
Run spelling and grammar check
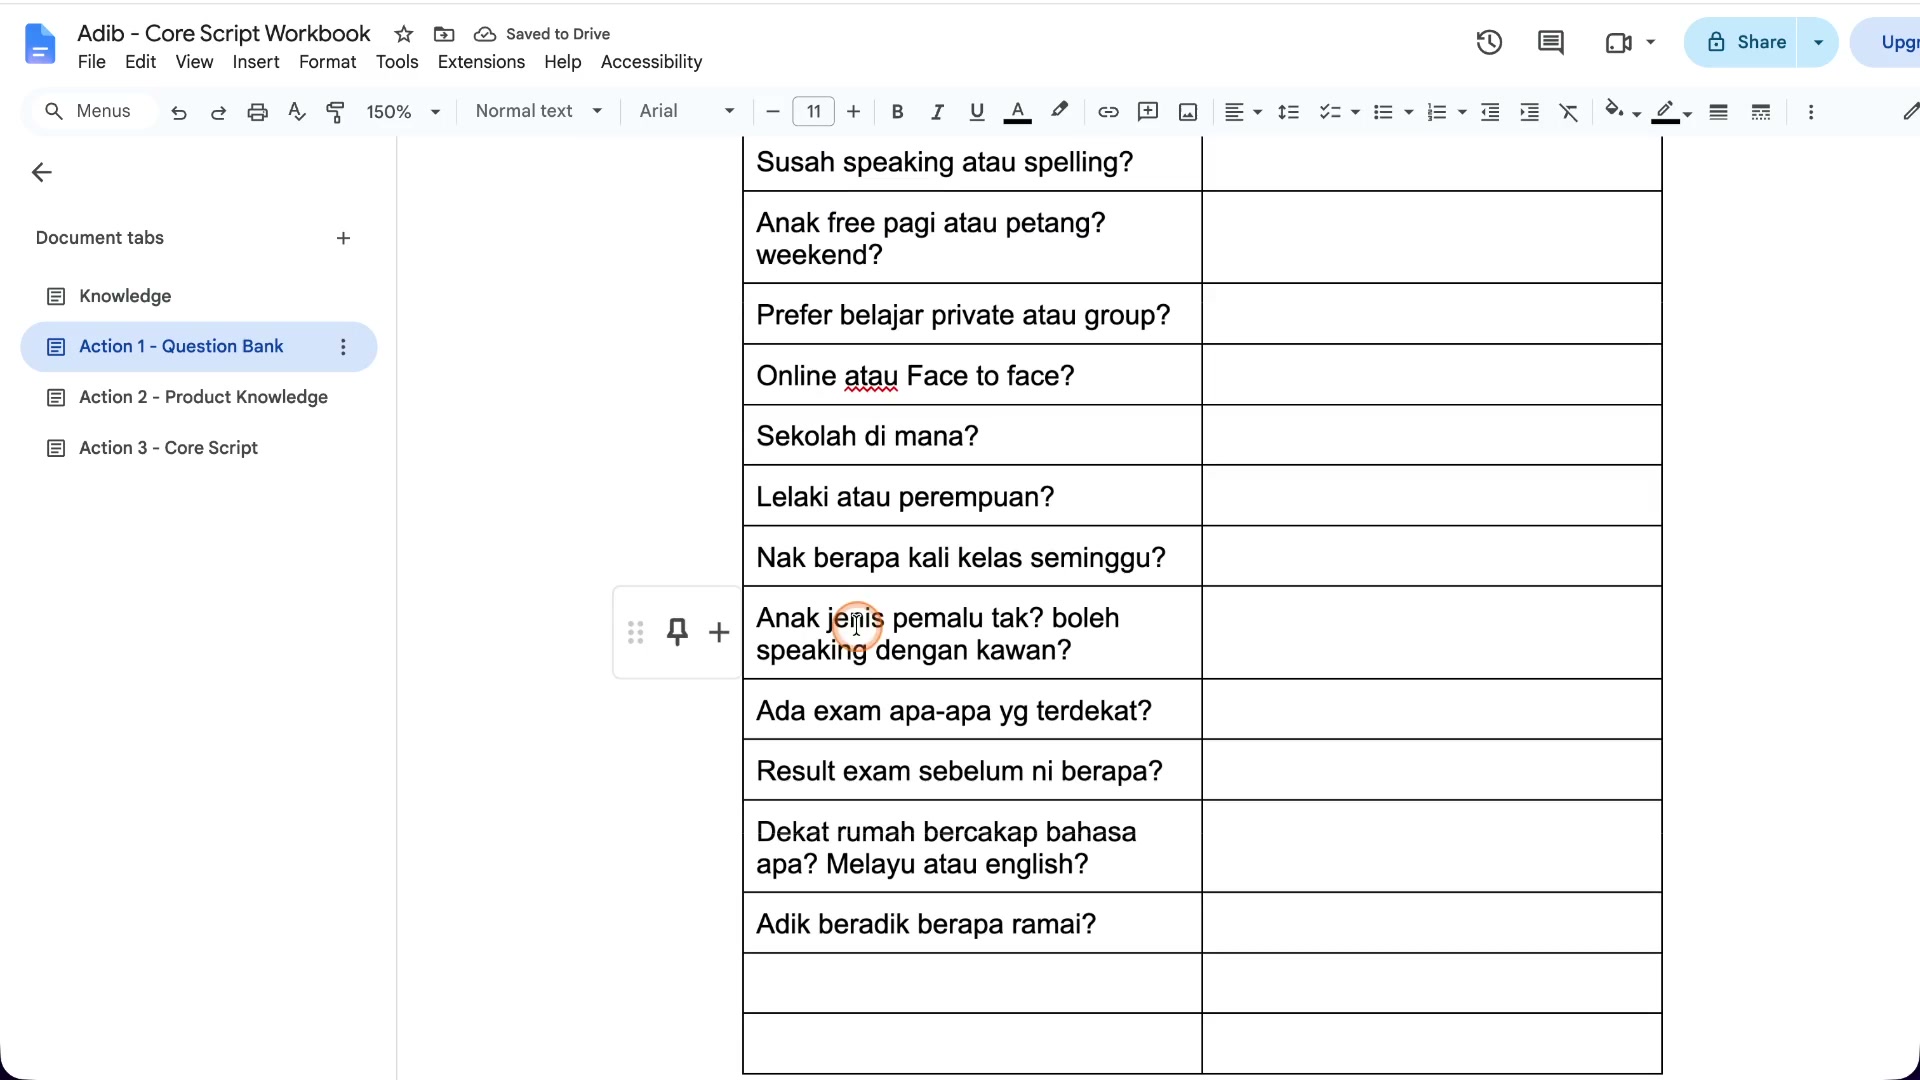(296, 112)
